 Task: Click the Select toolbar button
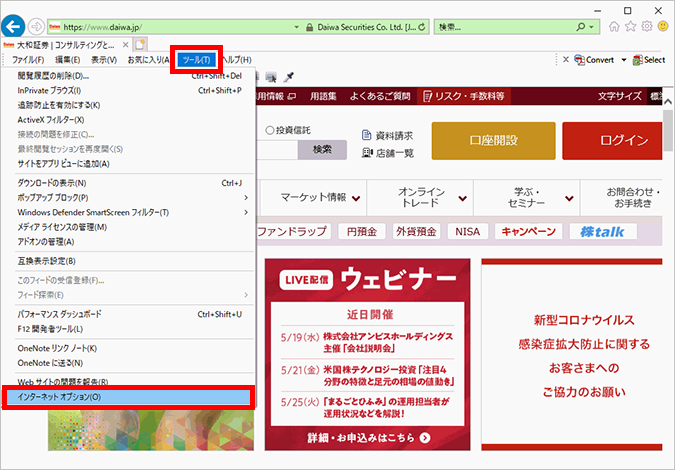pos(649,60)
